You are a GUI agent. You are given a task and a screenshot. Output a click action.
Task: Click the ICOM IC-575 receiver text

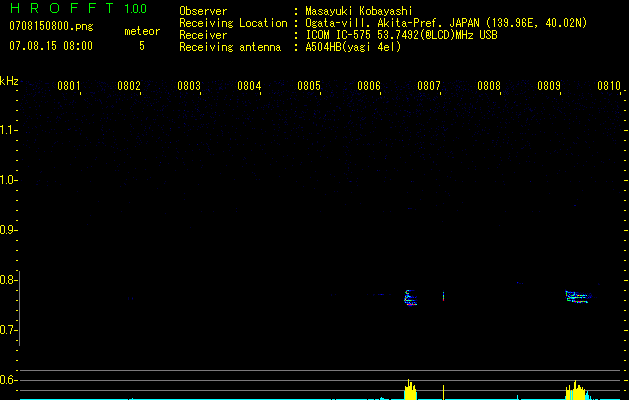pos(401,35)
